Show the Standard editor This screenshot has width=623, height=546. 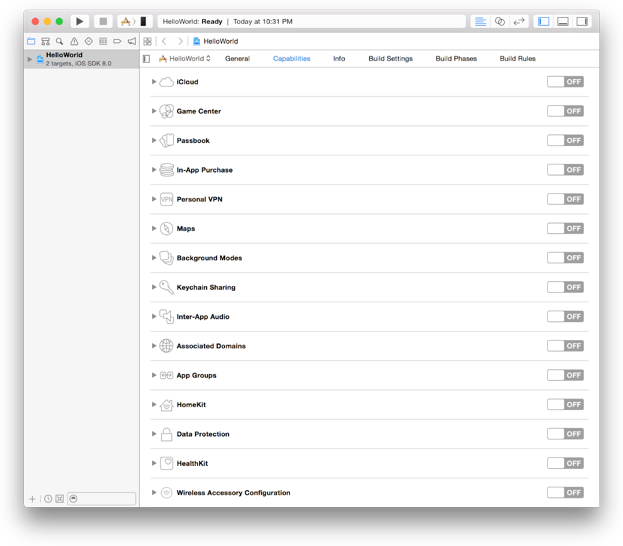coord(480,21)
